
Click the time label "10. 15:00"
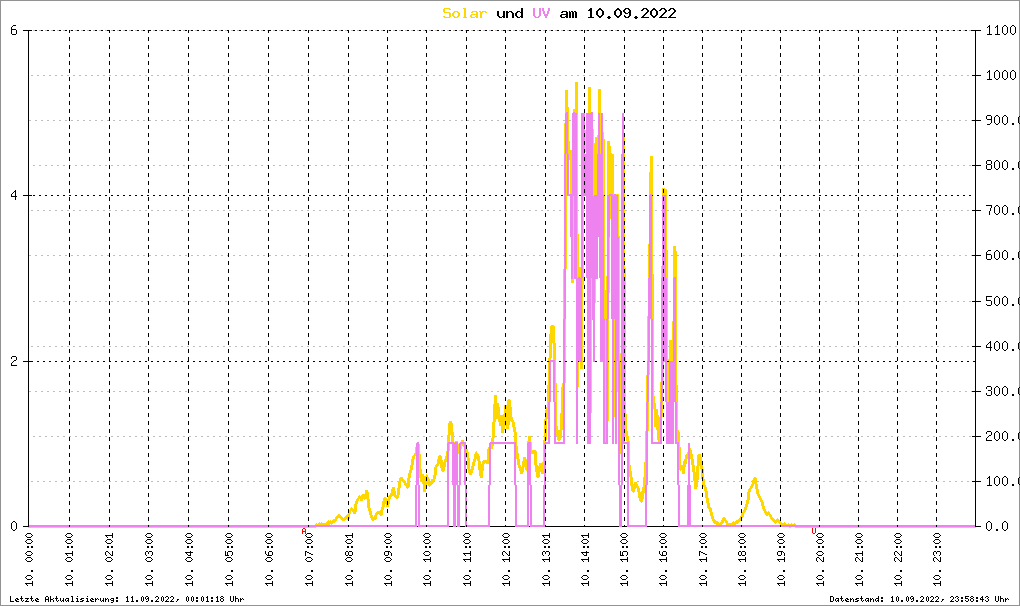coord(624,560)
